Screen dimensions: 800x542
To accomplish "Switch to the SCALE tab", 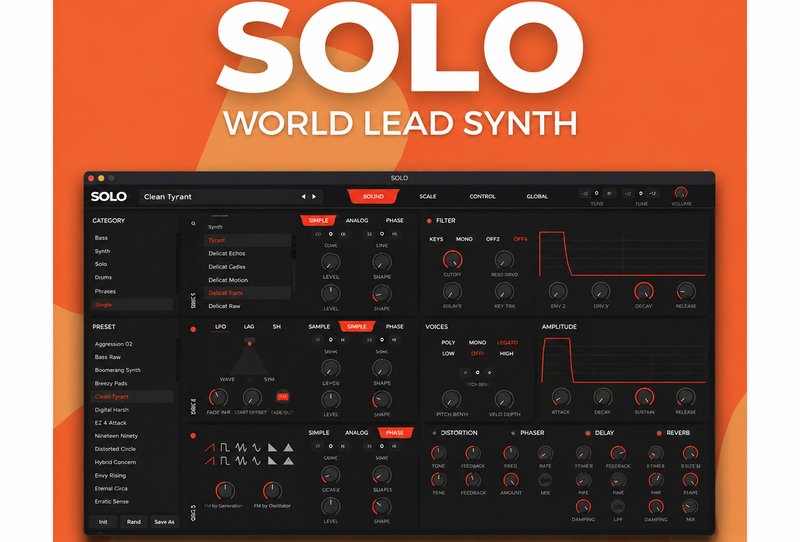I will point(428,196).
